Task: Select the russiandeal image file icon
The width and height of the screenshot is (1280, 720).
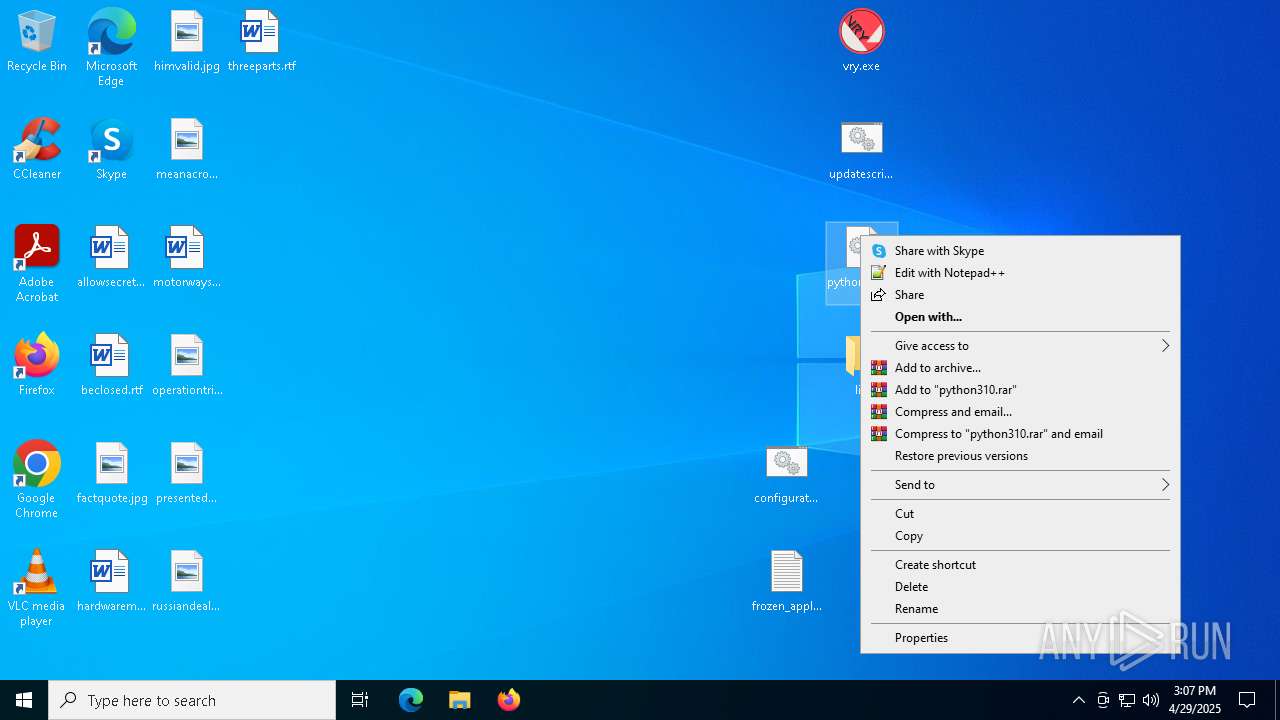Action: click(187, 582)
